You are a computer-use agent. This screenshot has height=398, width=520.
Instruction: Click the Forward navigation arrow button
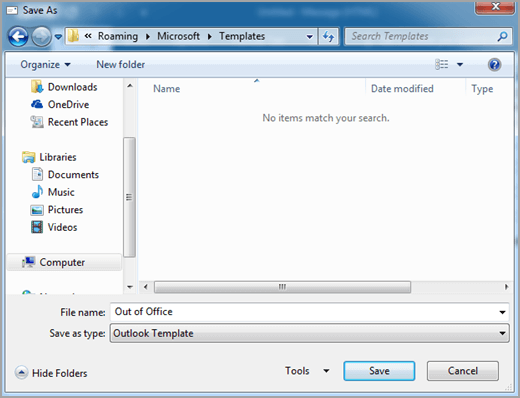coord(41,36)
